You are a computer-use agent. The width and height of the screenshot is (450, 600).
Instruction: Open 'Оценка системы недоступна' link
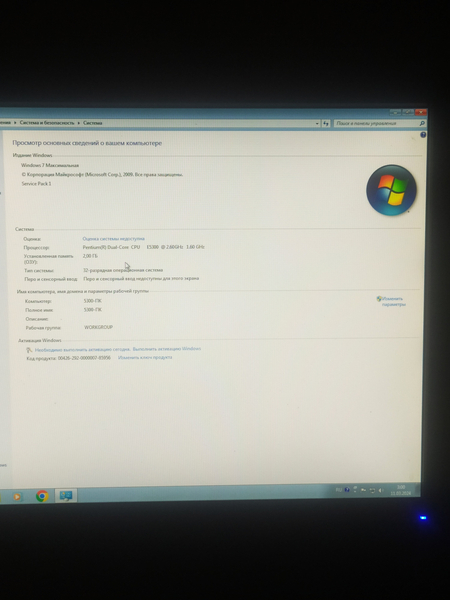(x=114, y=238)
